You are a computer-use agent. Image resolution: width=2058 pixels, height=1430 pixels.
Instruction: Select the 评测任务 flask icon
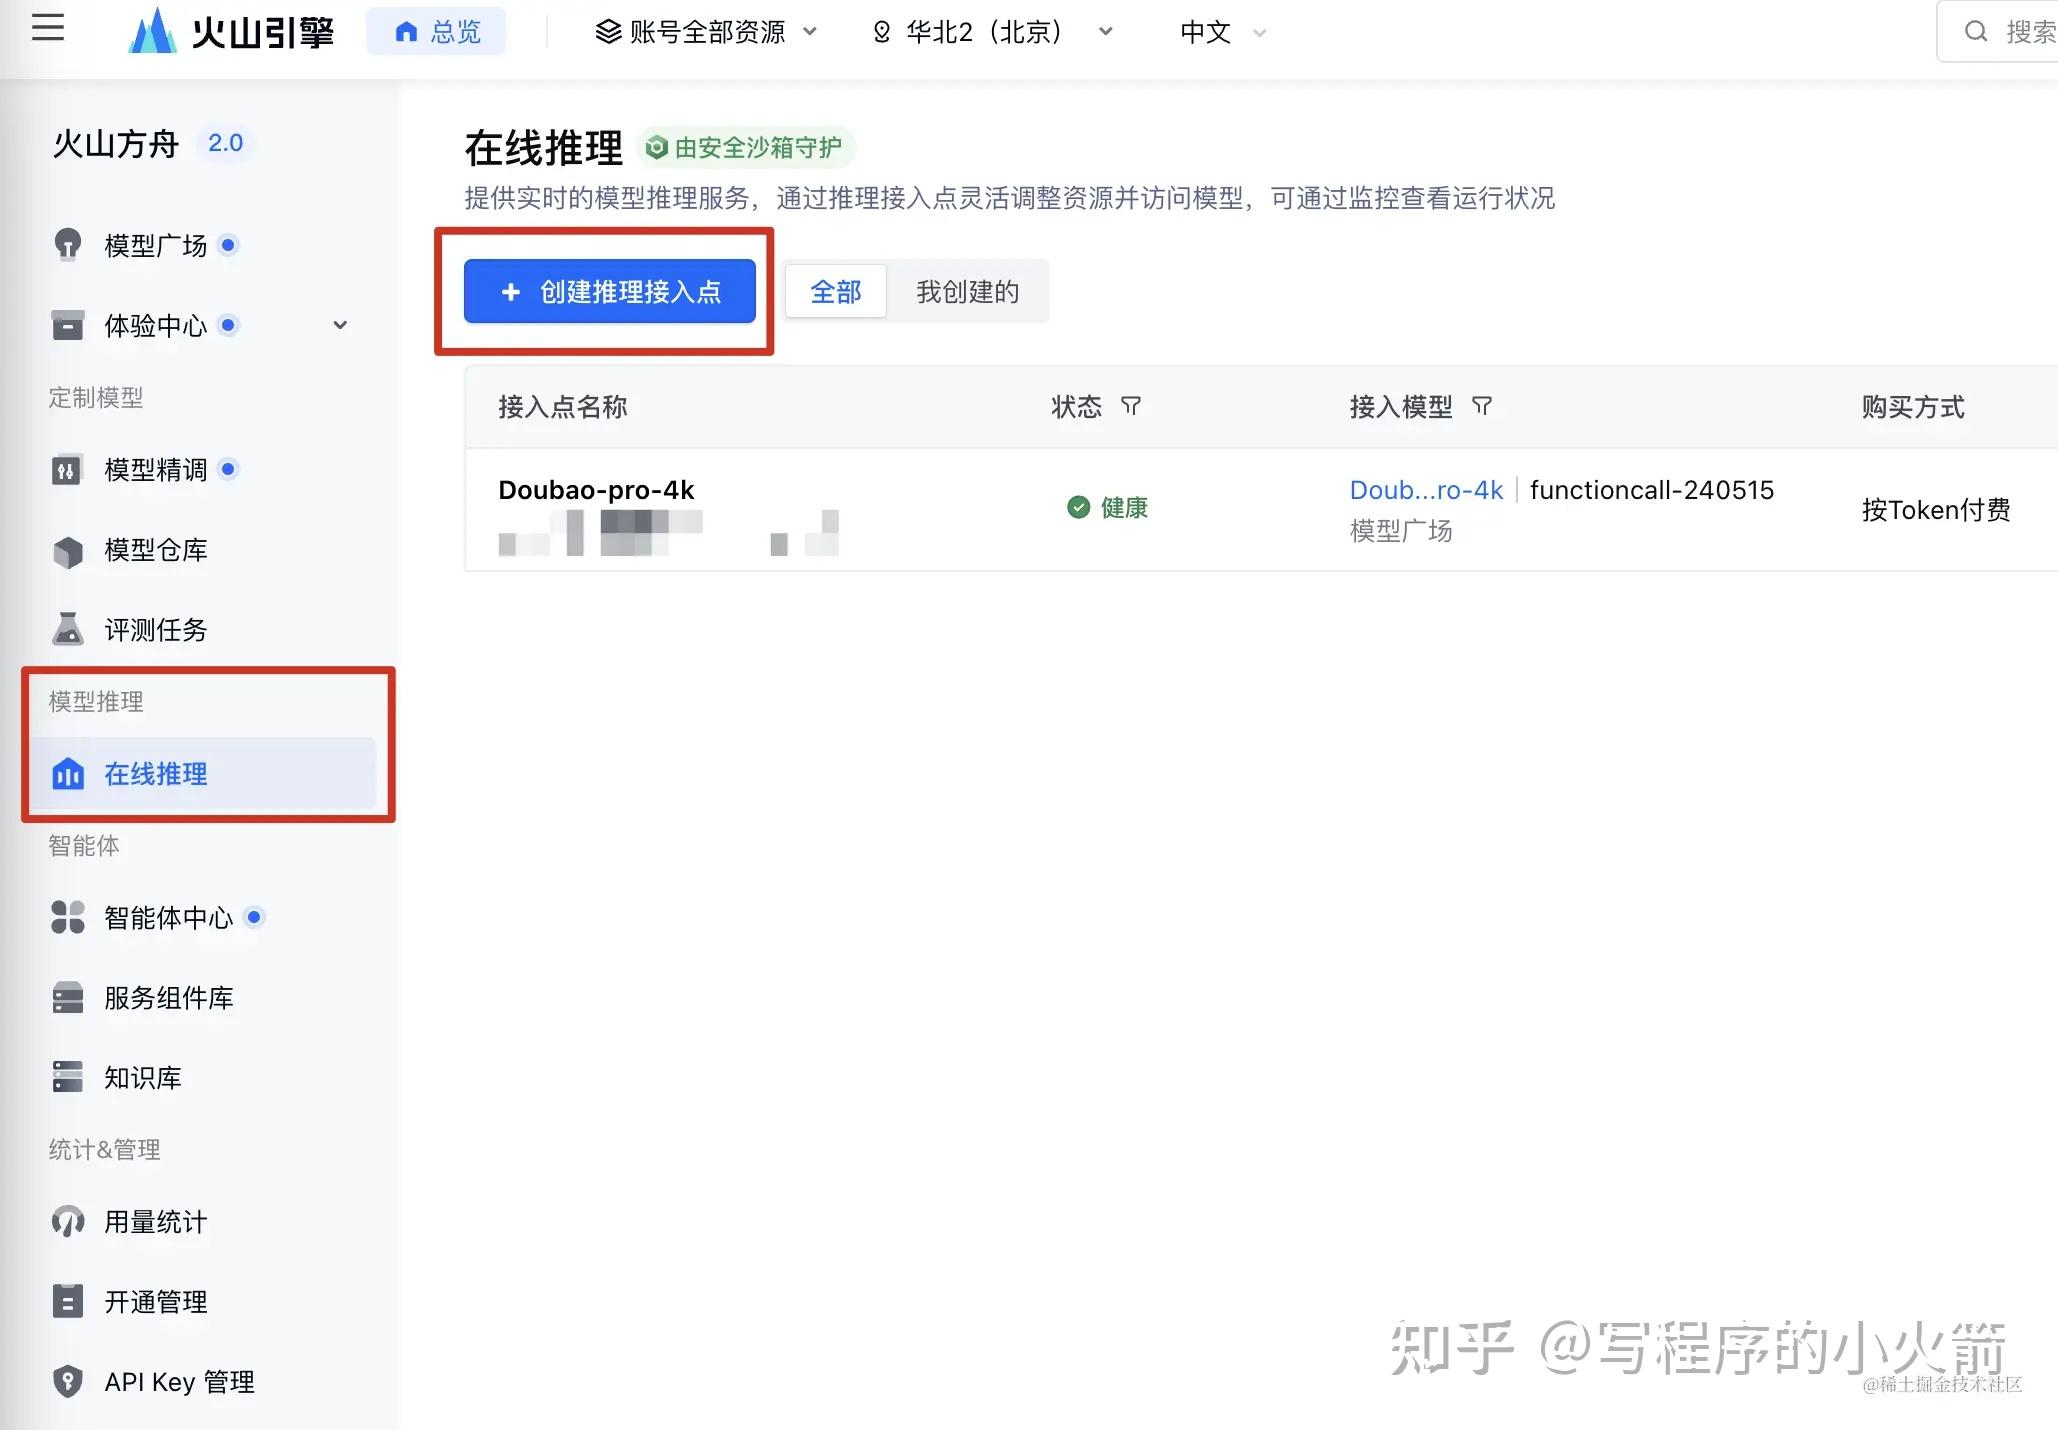click(x=67, y=629)
